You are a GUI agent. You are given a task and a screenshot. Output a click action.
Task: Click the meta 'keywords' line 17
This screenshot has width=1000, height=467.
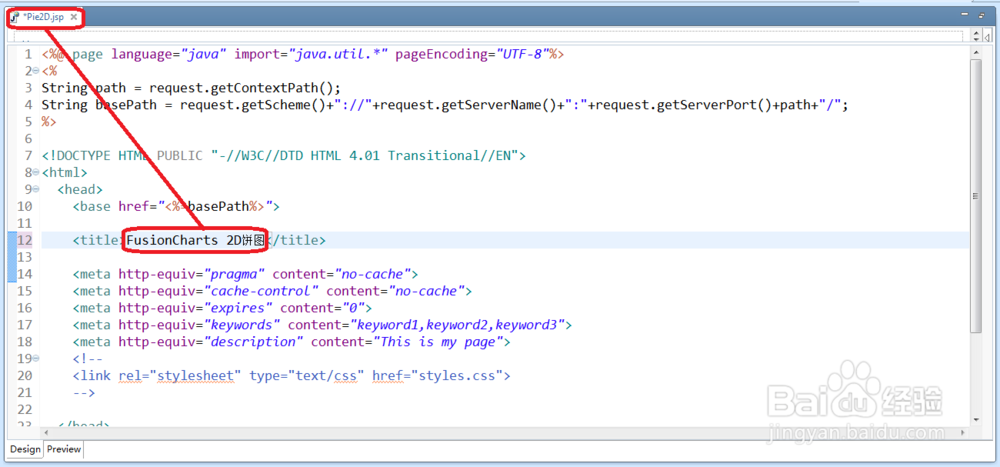point(322,325)
